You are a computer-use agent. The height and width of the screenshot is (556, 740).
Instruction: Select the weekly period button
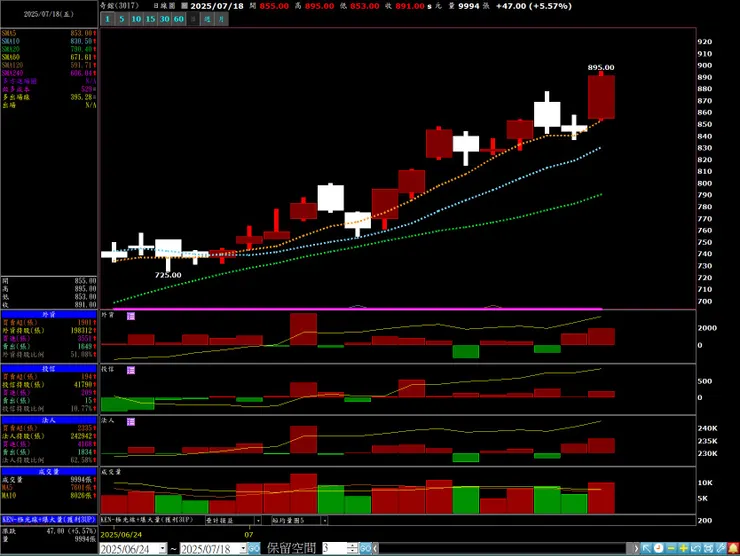pyautogui.click(x=207, y=19)
